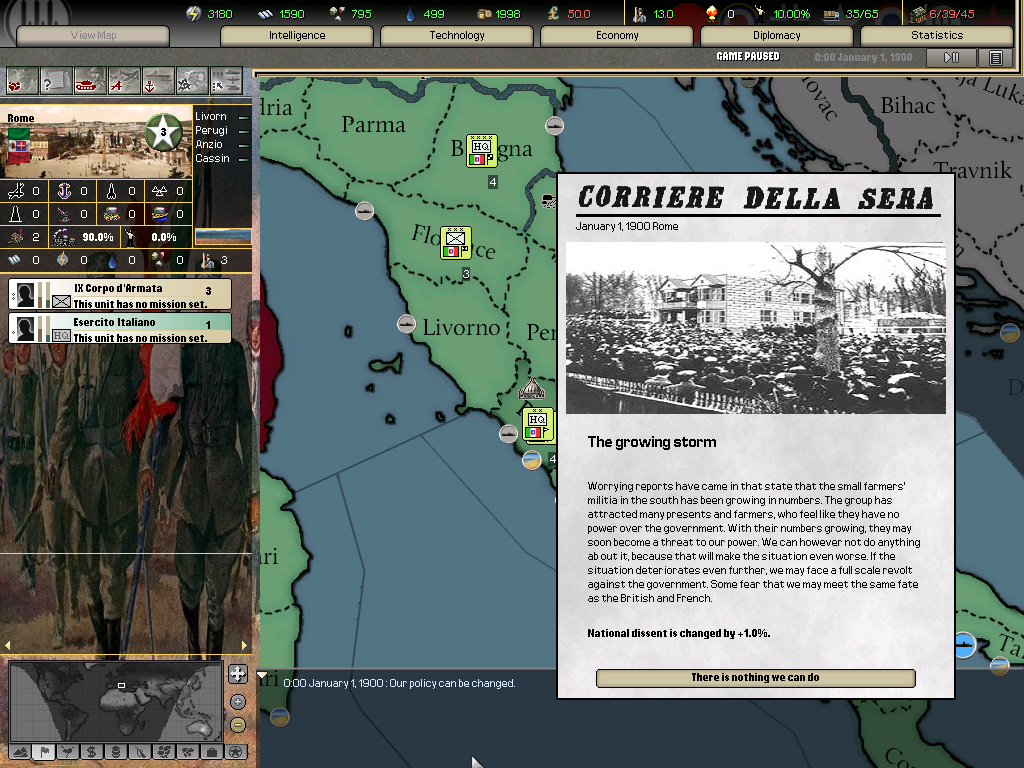Click the air units plane icon
Viewport: 1024px width, 768px height.
coord(124,80)
